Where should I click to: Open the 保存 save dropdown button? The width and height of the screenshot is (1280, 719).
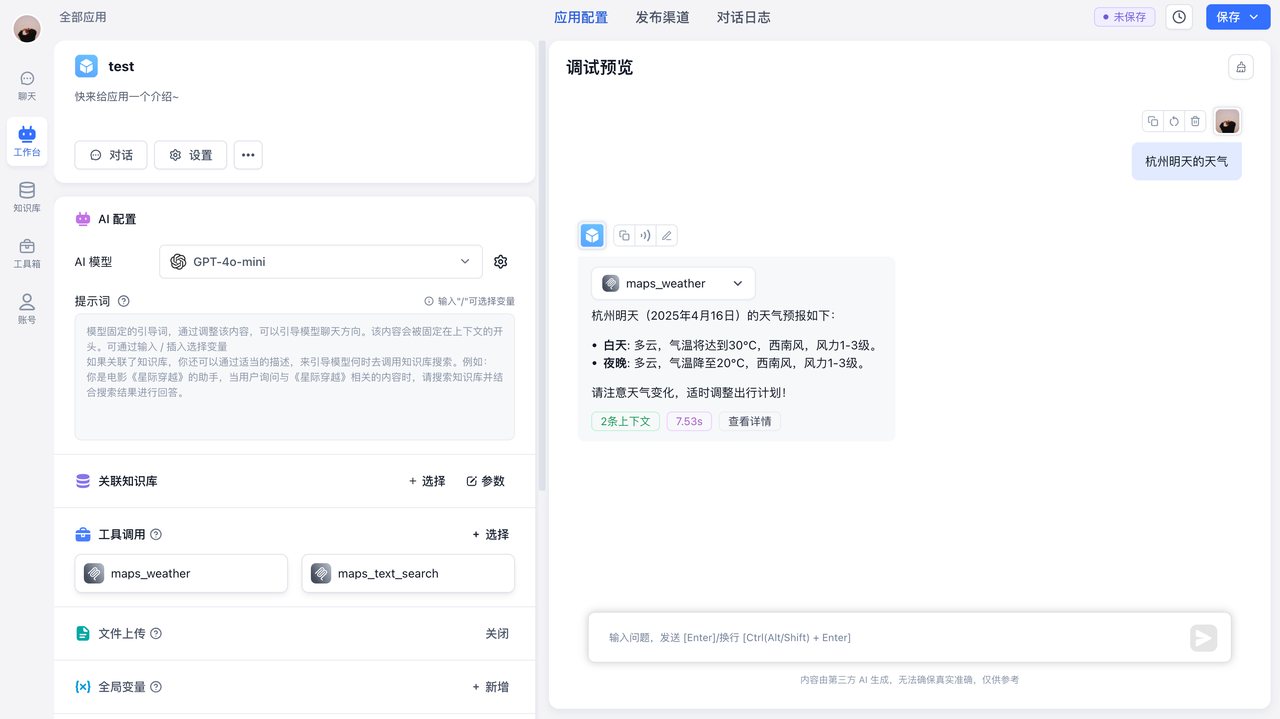[x=1238, y=17]
